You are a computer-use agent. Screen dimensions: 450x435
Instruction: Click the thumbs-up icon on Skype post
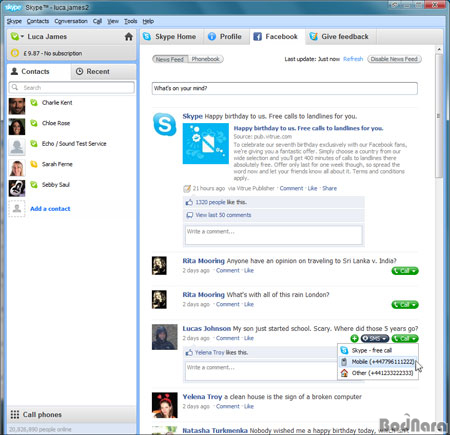click(189, 202)
